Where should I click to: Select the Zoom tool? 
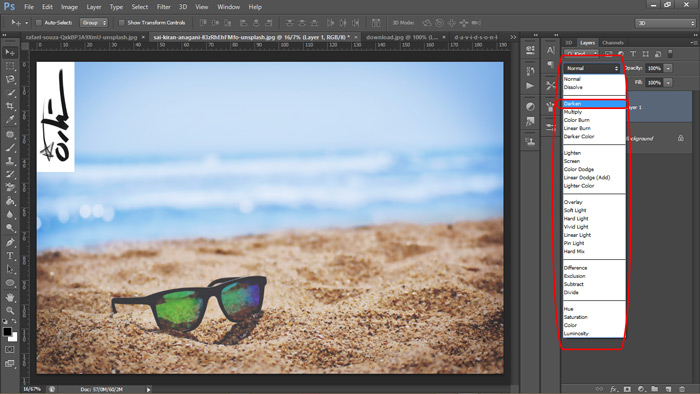(10, 310)
